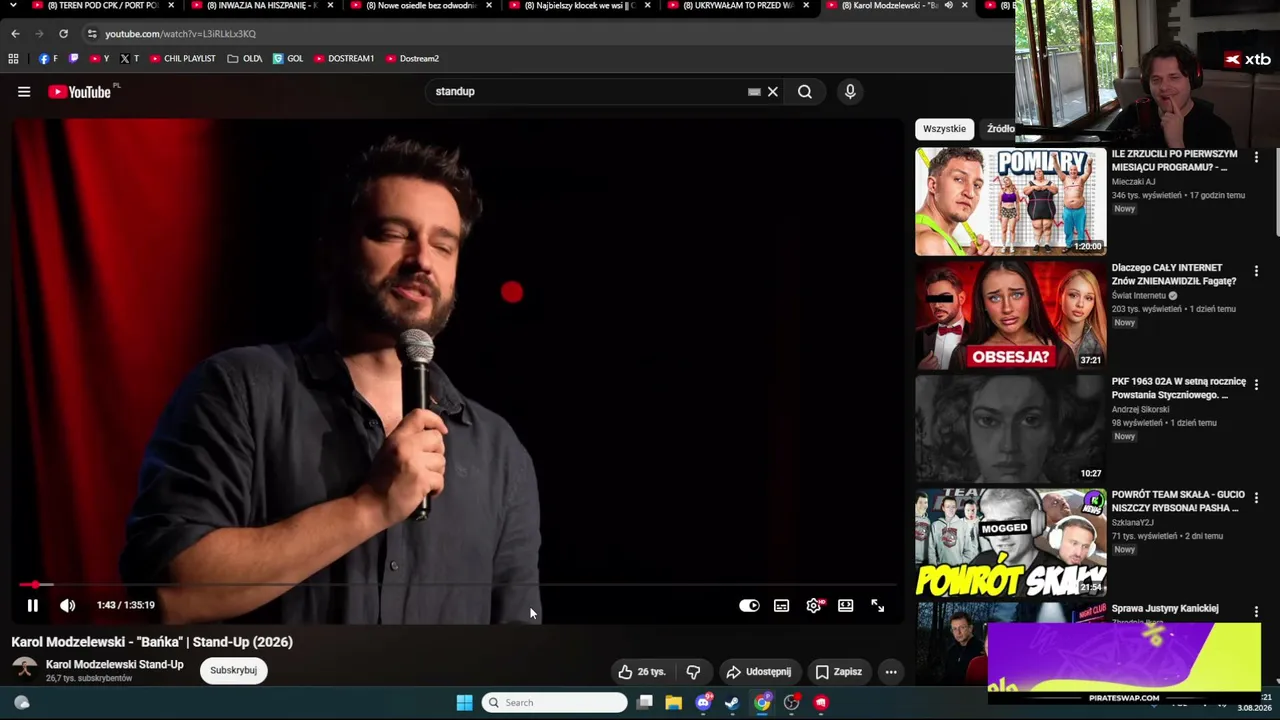Image resolution: width=1280 pixels, height=720 pixels.
Task: Open the player settings gear
Action: pos(814,605)
